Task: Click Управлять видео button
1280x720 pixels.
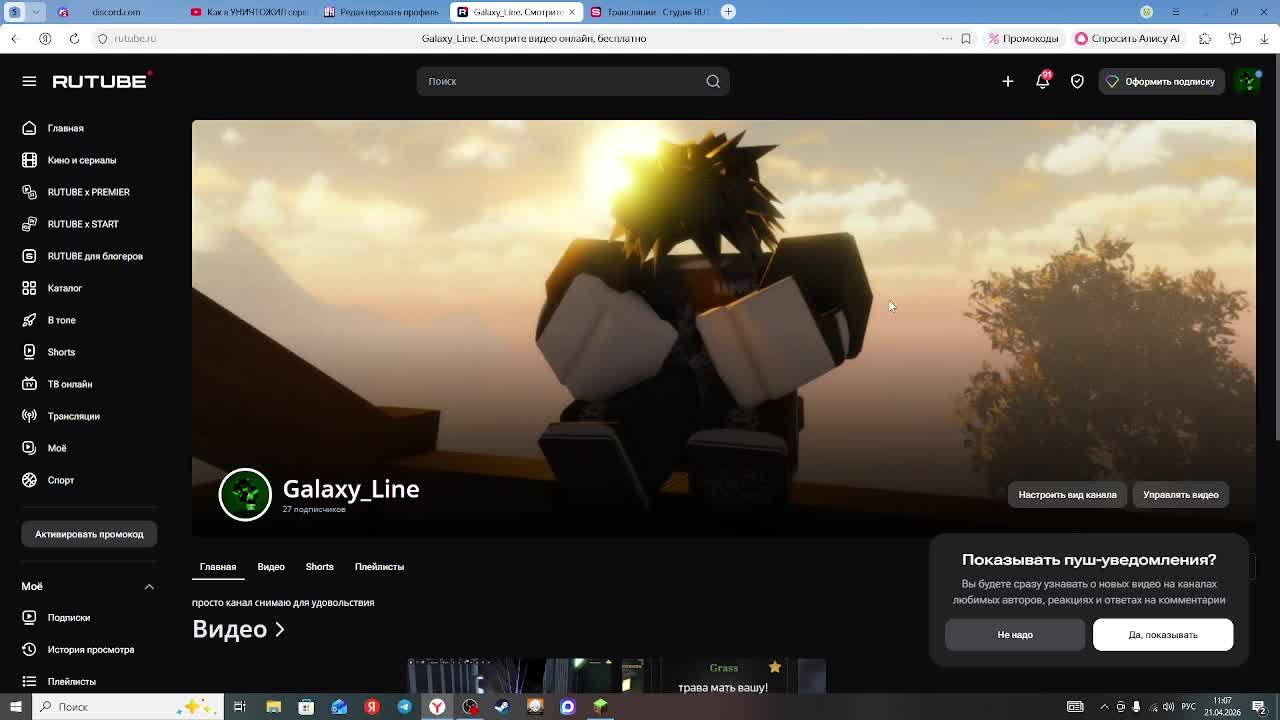Action: pos(1181,495)
